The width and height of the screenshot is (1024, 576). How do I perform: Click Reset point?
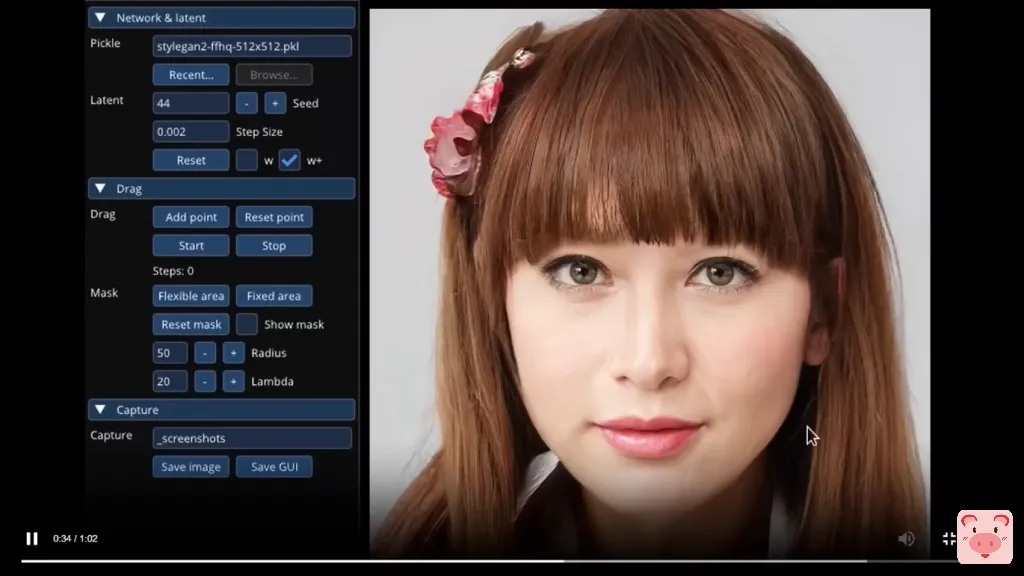coord(274,217)
